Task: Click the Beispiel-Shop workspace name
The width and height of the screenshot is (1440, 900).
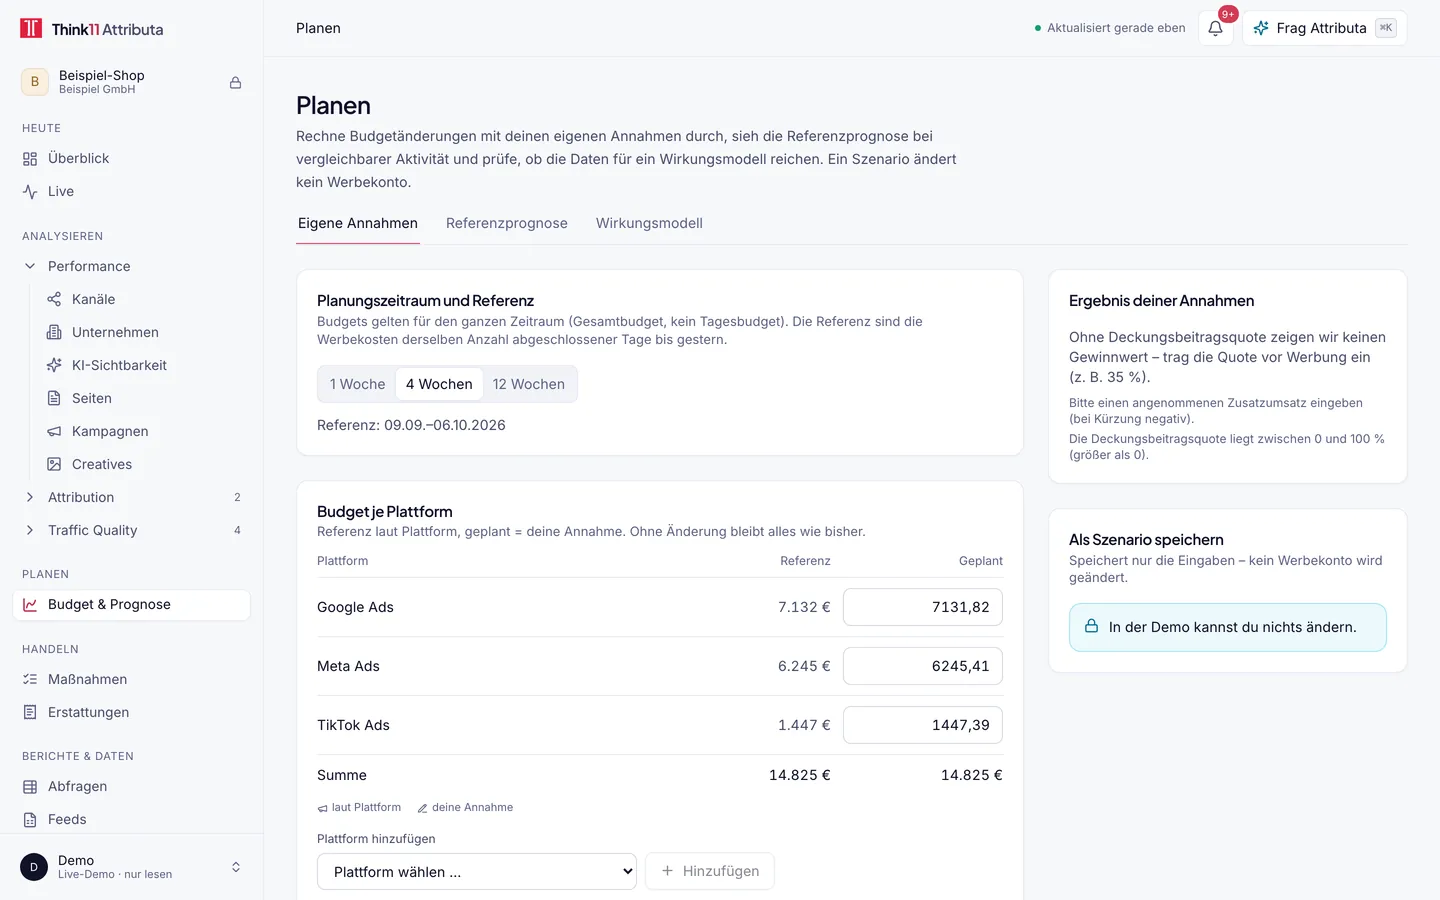Action: coord(102,75)
